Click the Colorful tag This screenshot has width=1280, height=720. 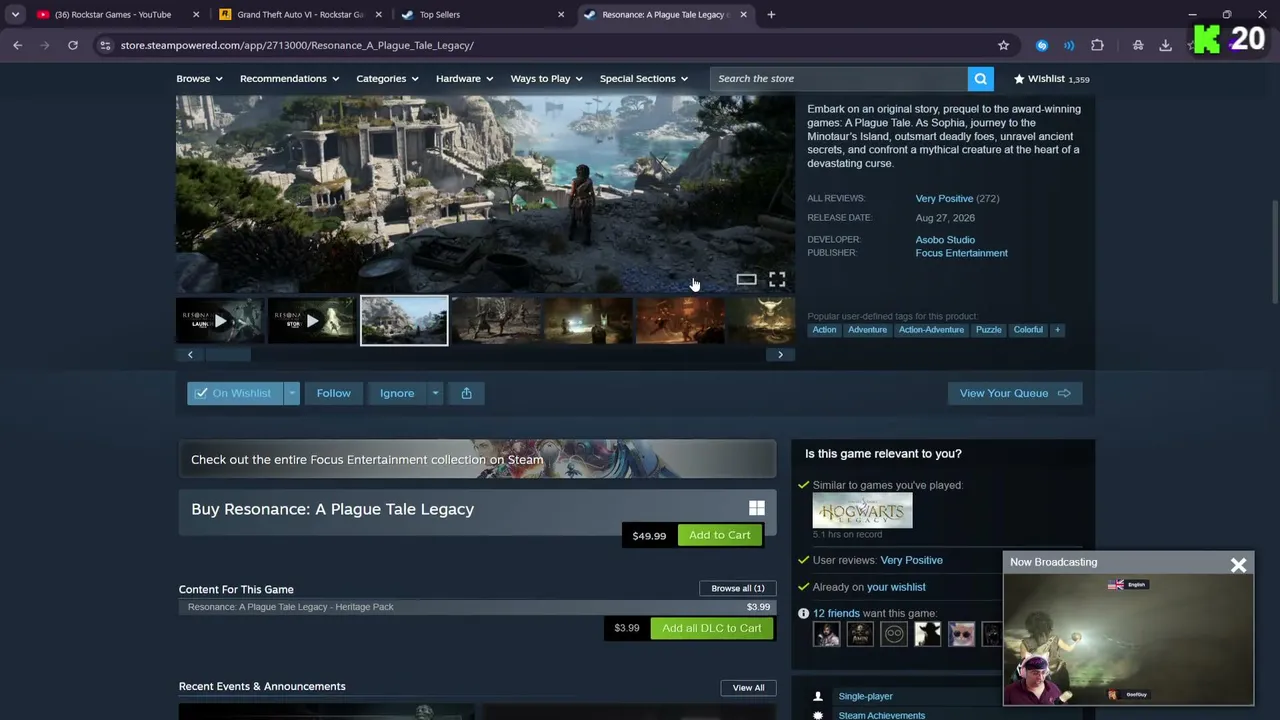pos(1028,330)
